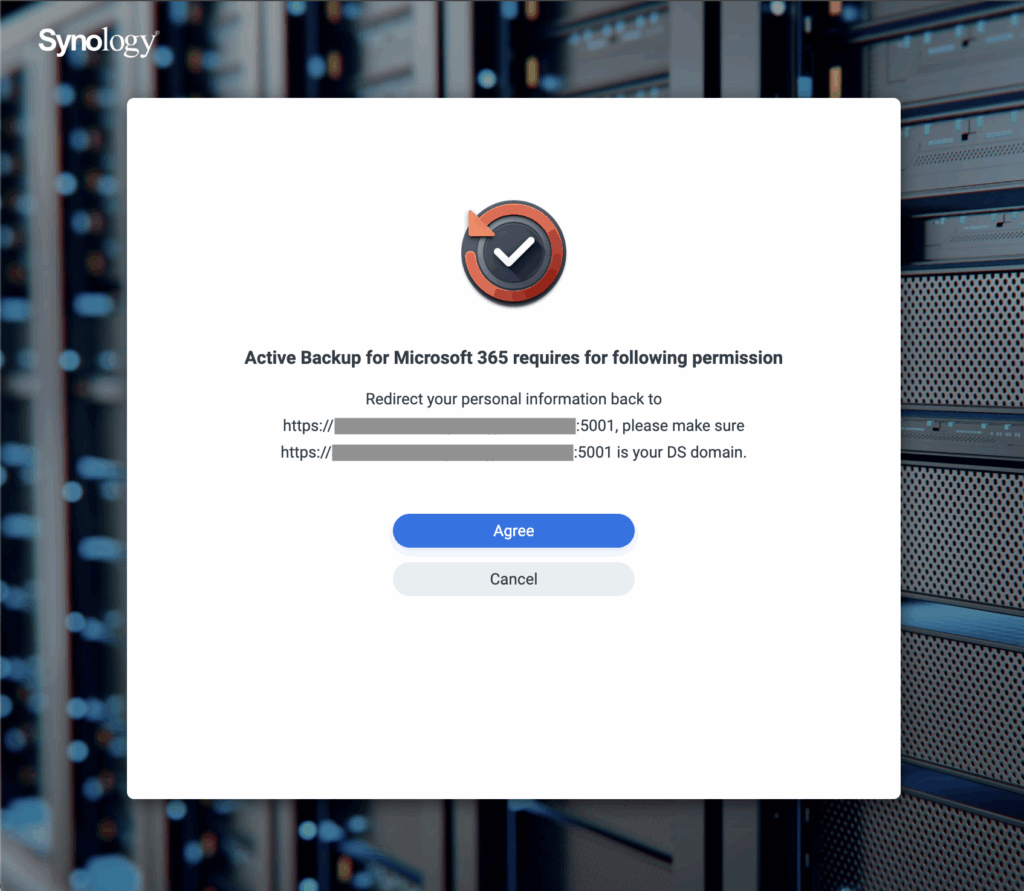Click the ':5001 is your DS domain.' text
The width and height of the screenshot is (1024, 891).
pyautogui.click(x=660, y=453)
